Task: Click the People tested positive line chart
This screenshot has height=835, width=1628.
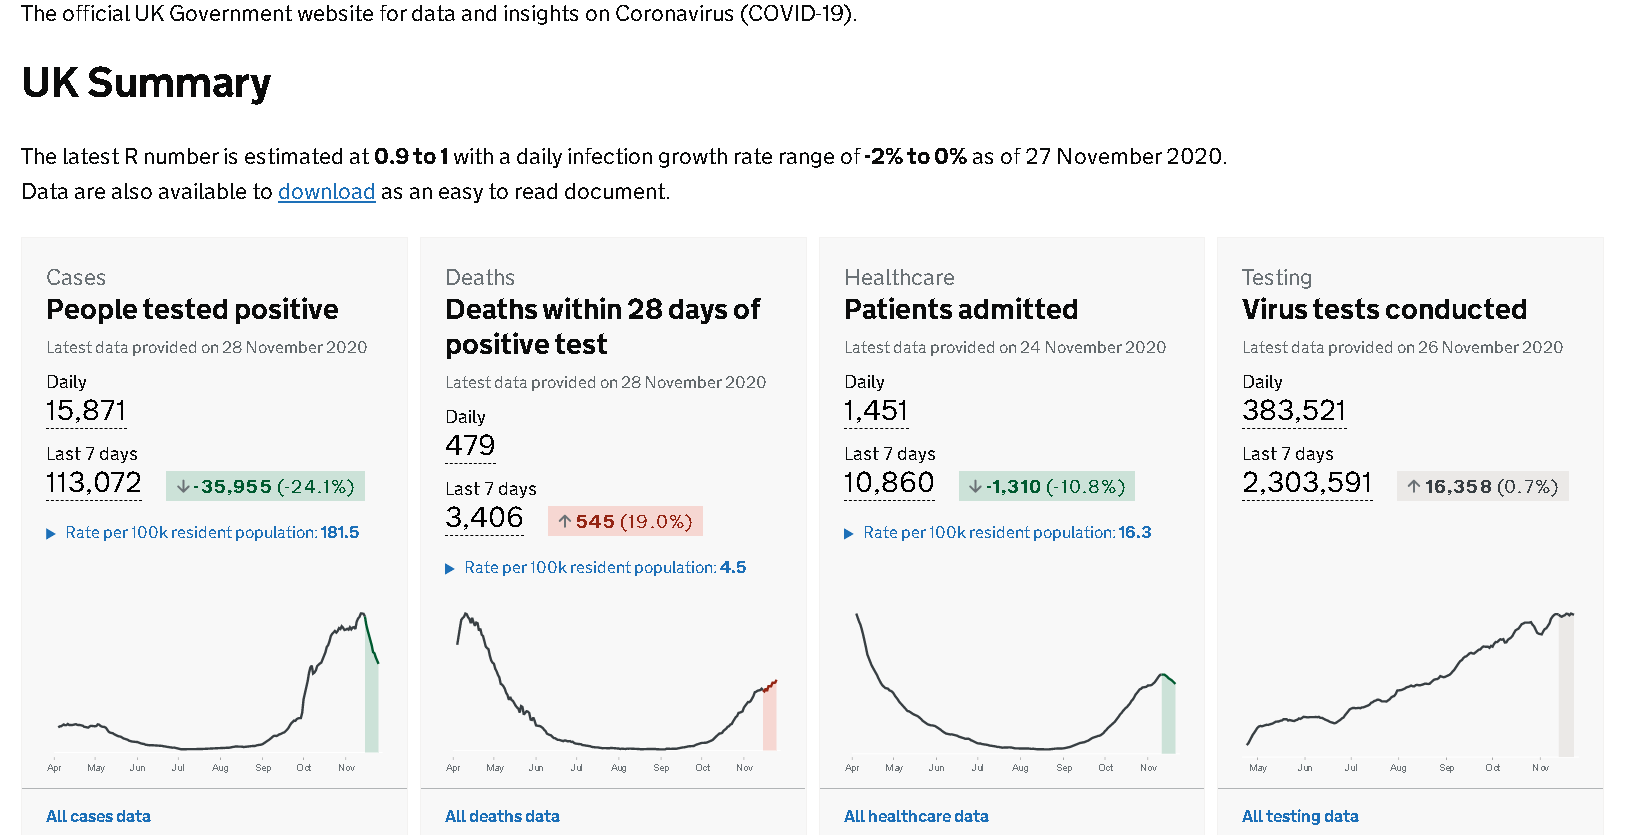Action: coord(214,690)
